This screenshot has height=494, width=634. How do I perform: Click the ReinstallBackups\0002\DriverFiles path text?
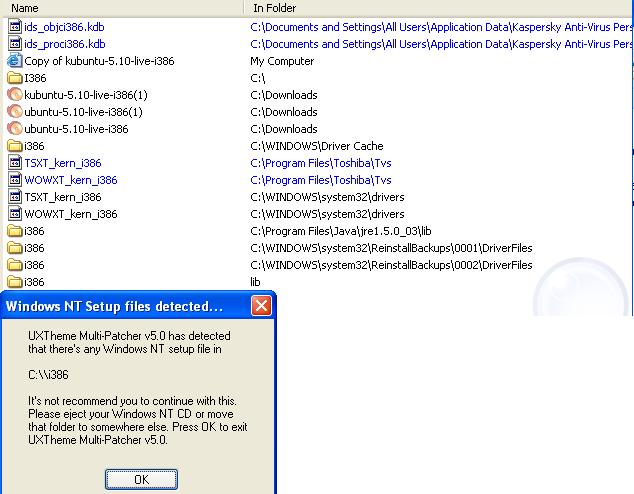click(x=391, y=265)
